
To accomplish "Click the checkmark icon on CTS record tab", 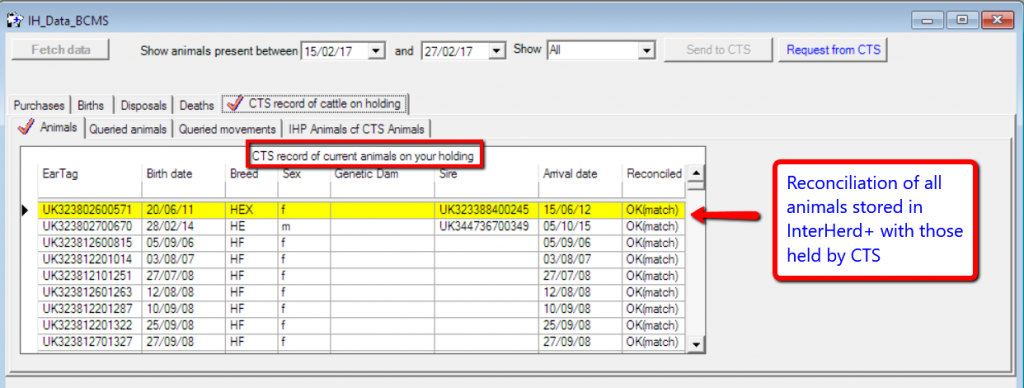I will [x=235, y=103].
